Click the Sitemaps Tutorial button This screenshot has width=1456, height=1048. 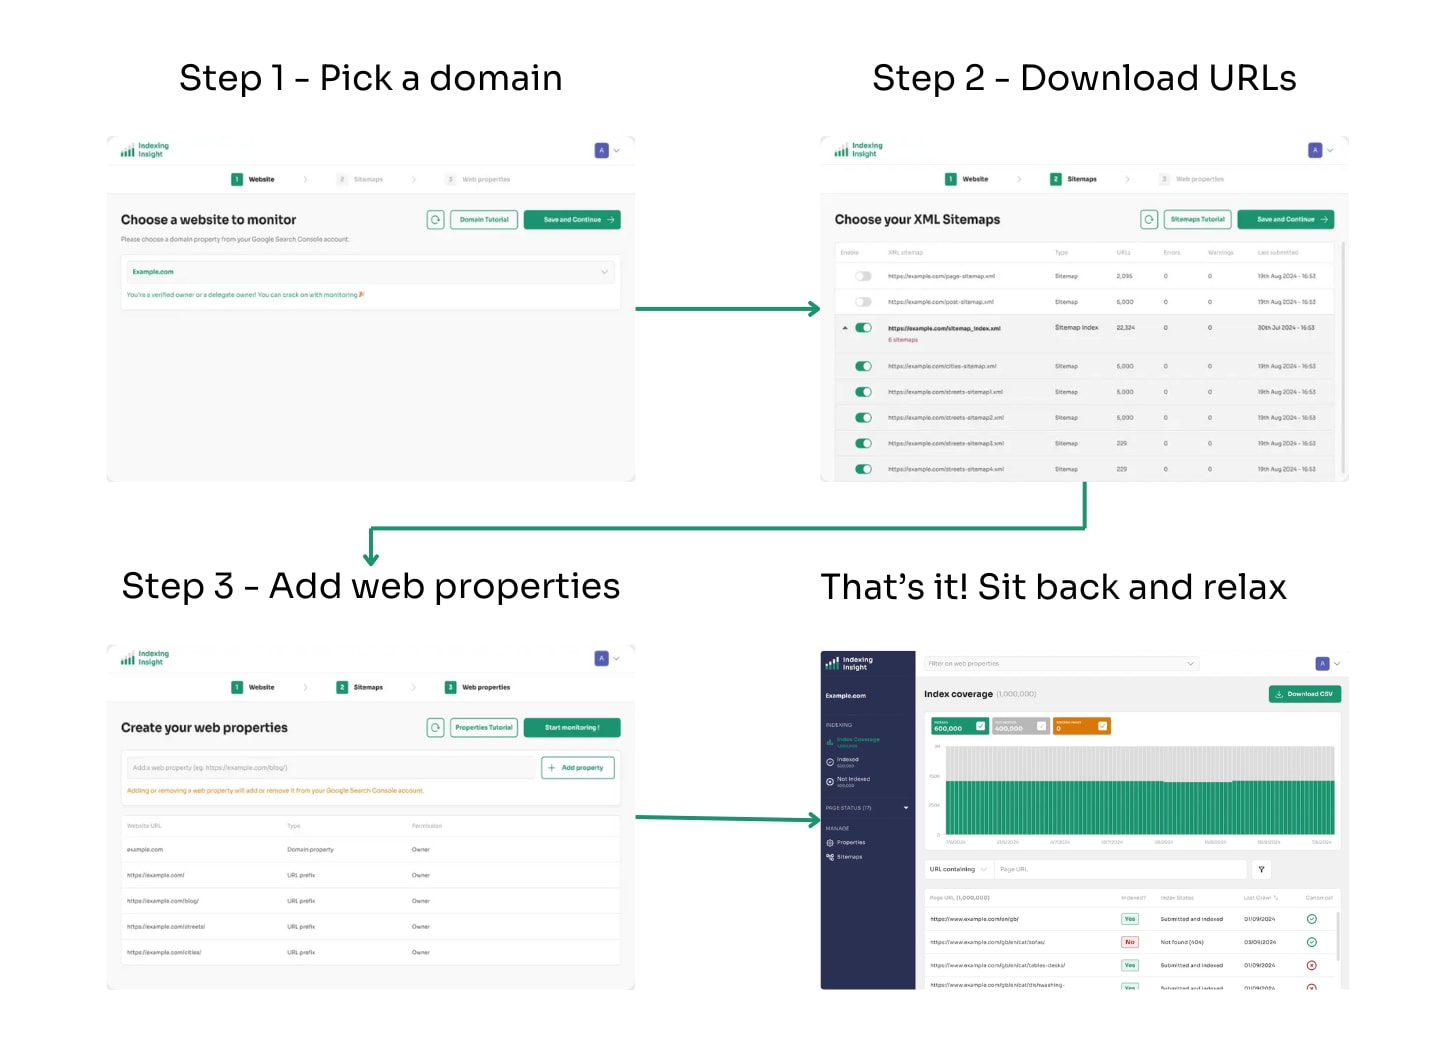pos(1198,220)
